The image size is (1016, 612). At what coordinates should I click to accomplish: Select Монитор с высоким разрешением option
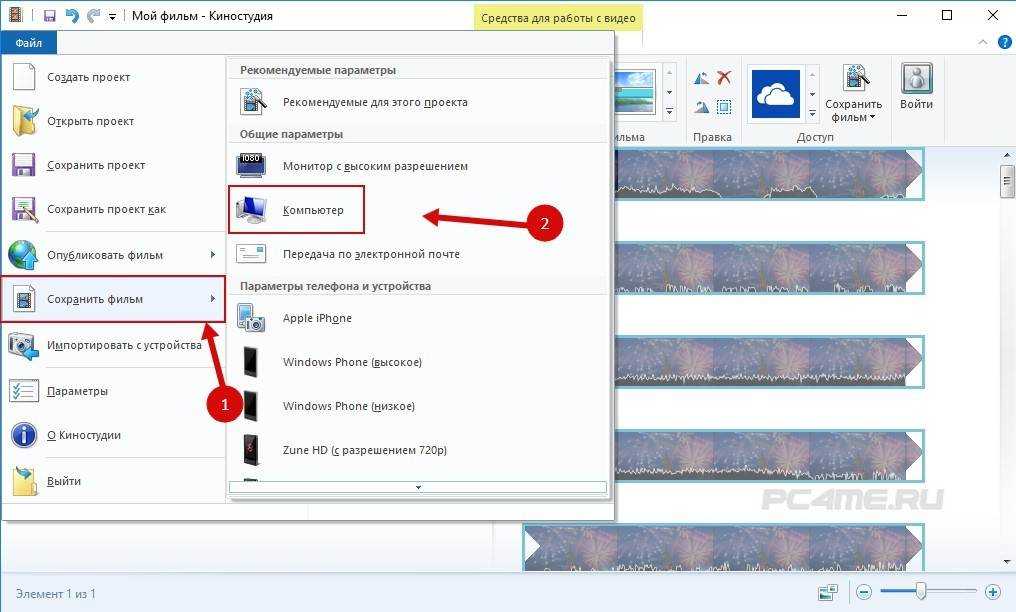coord(418,166)
